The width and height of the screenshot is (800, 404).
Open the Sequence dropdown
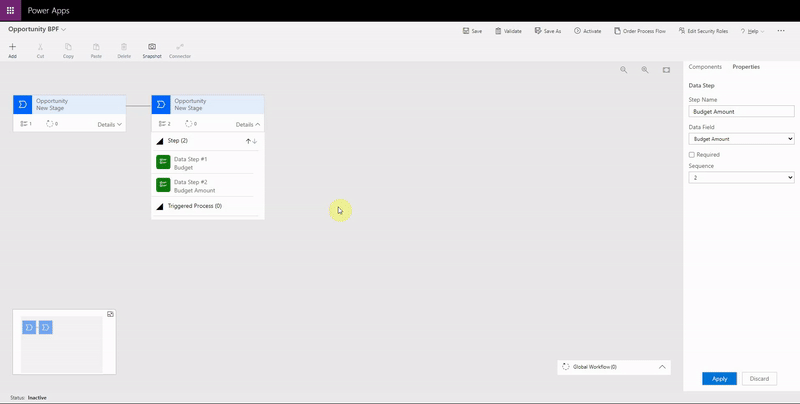click(741, 177)
